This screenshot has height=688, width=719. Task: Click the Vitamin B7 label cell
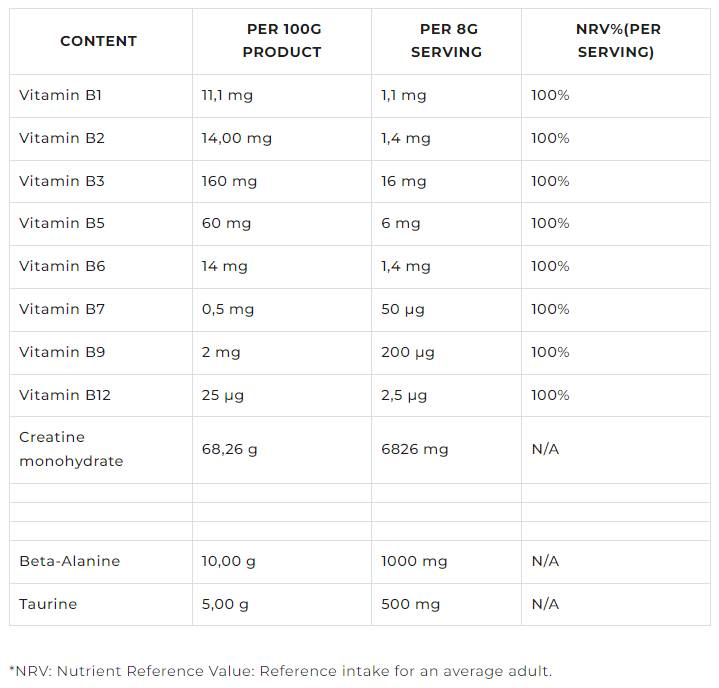pos(62,309)
